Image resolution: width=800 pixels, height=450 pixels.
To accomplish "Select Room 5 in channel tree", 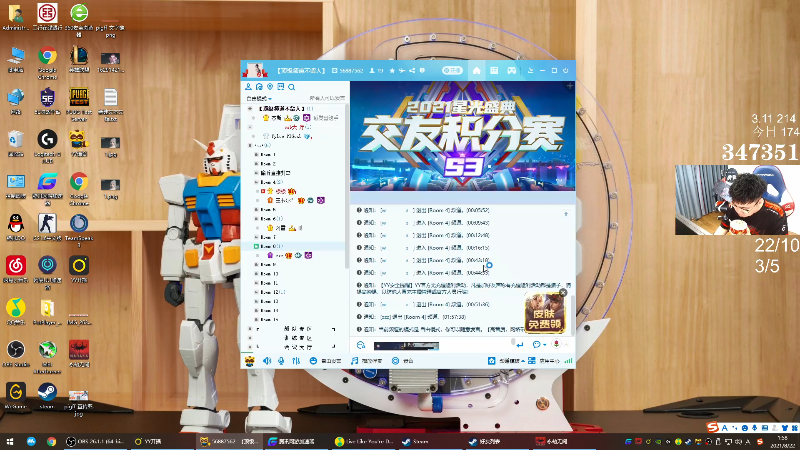I will 268,209.
